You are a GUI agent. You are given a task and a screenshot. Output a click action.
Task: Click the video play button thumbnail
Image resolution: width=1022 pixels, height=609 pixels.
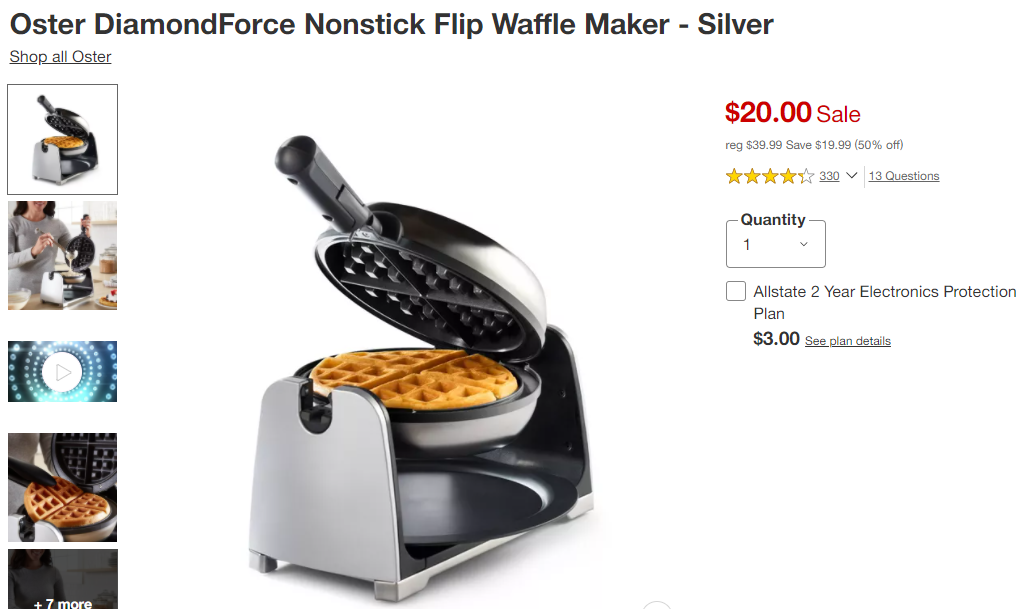tap(63, 372)
